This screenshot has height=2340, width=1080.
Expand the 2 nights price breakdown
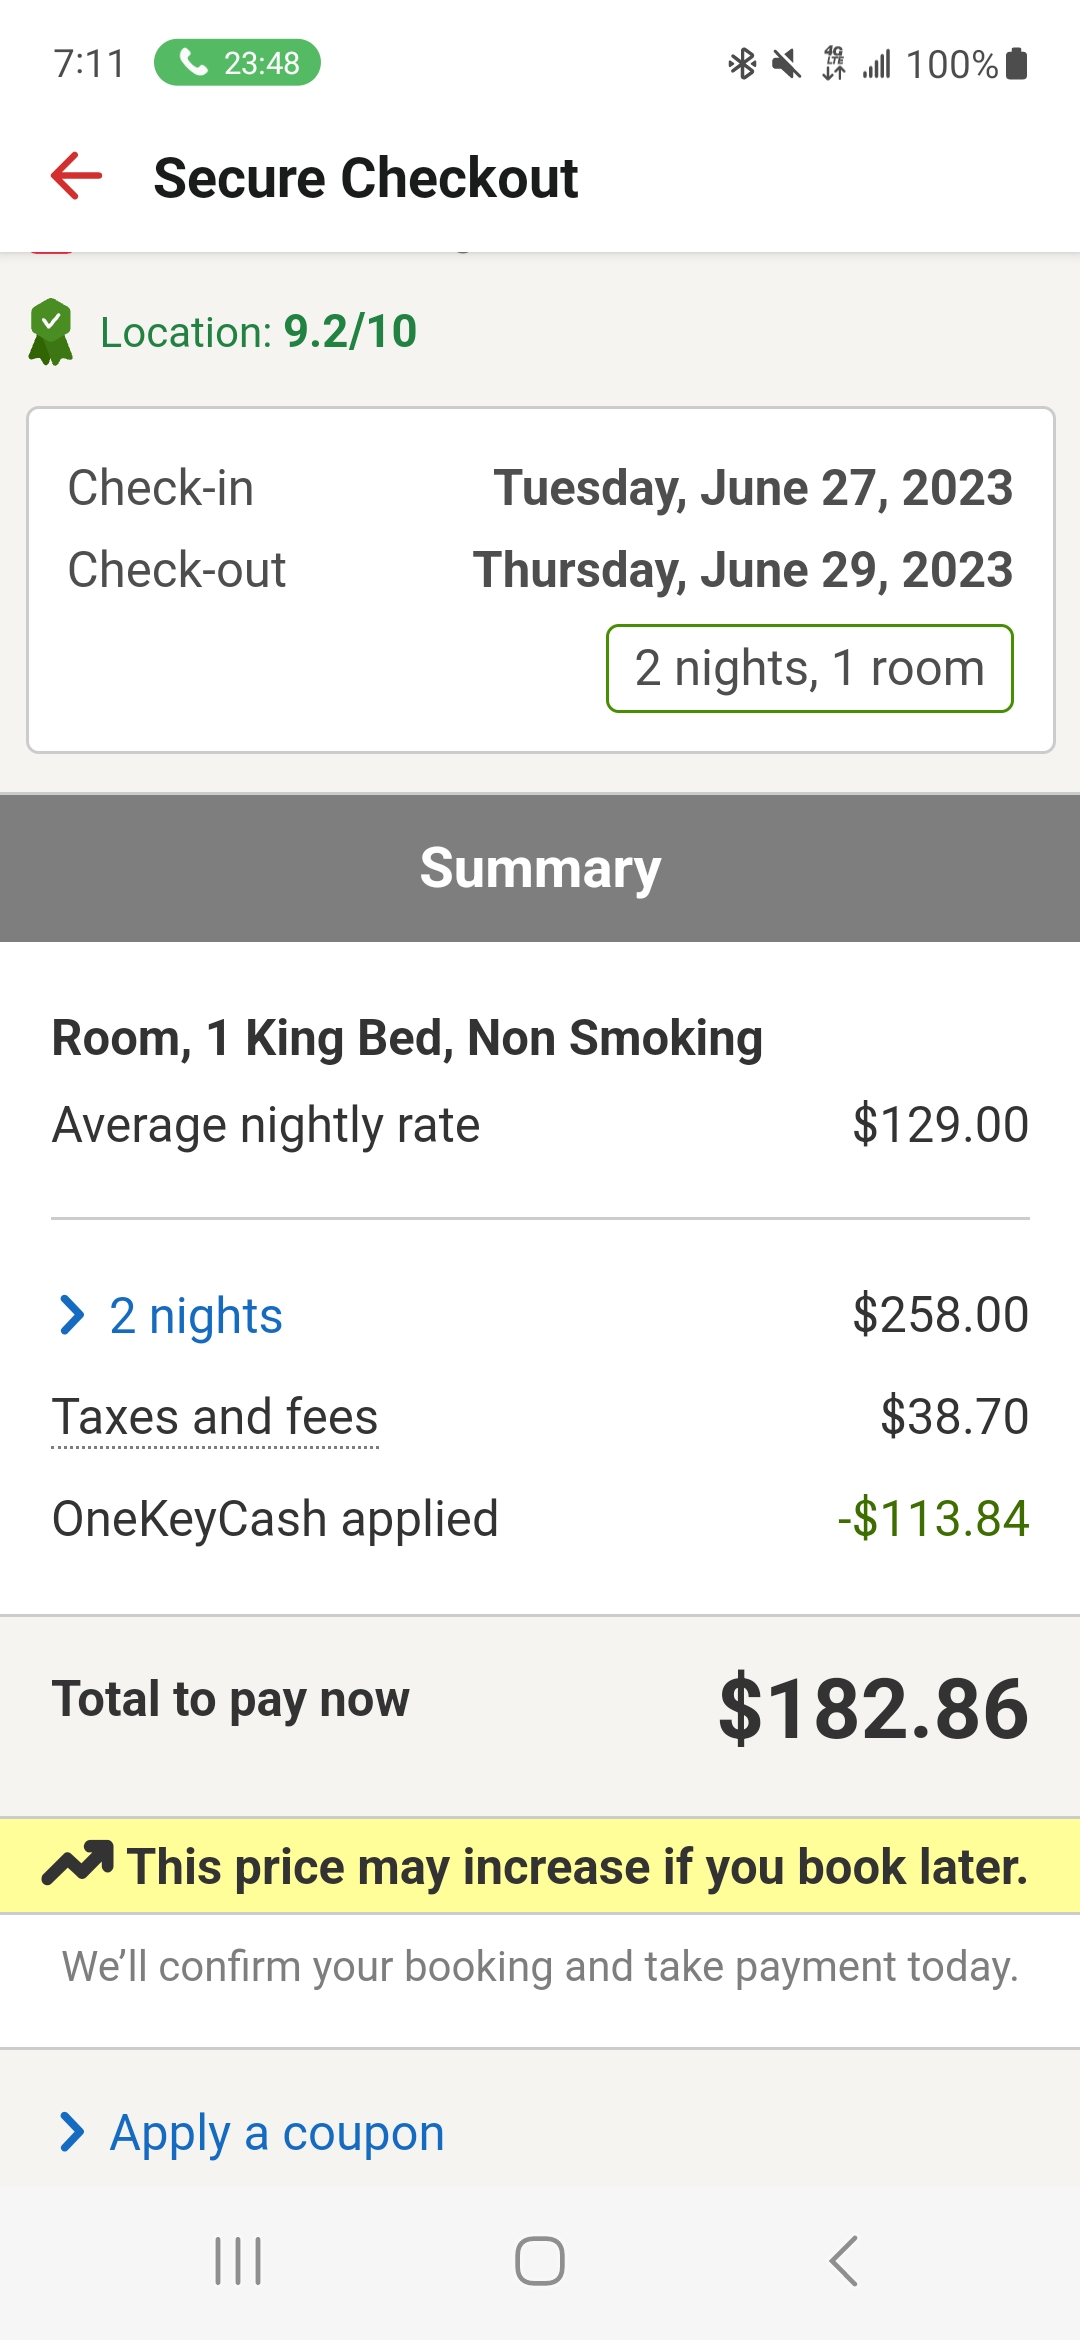point(196,1315)
